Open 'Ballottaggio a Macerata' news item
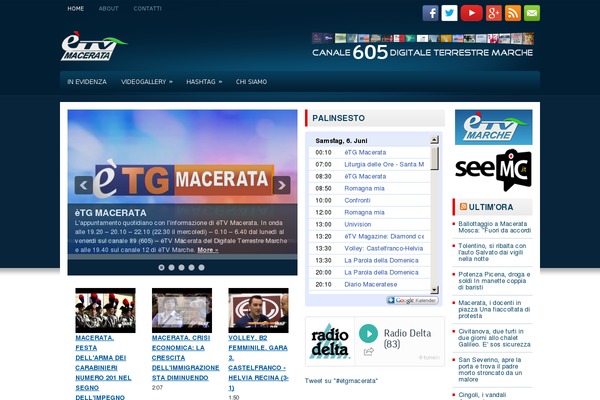 (x=494, y=227)
